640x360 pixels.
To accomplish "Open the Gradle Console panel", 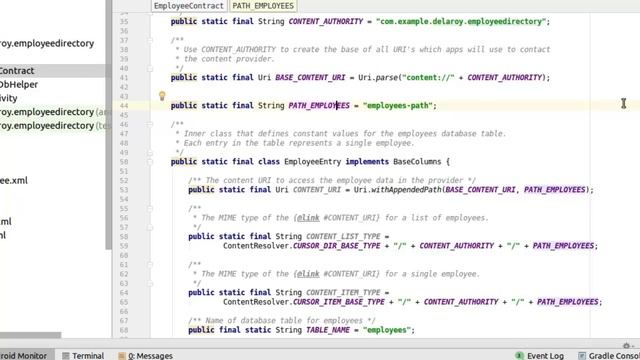I will (x=609, y=356).
